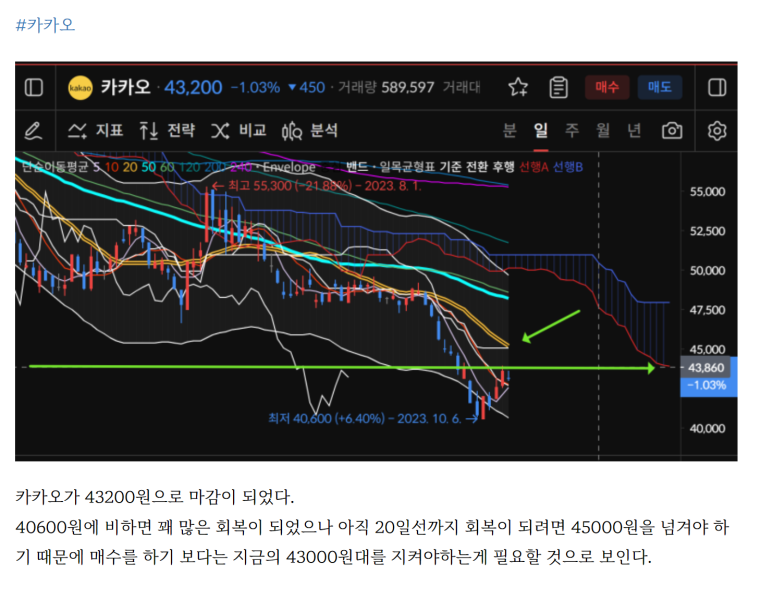
Task: Open the clipboard memo icon
Action: pyautogui.click(x=559, y=87)
